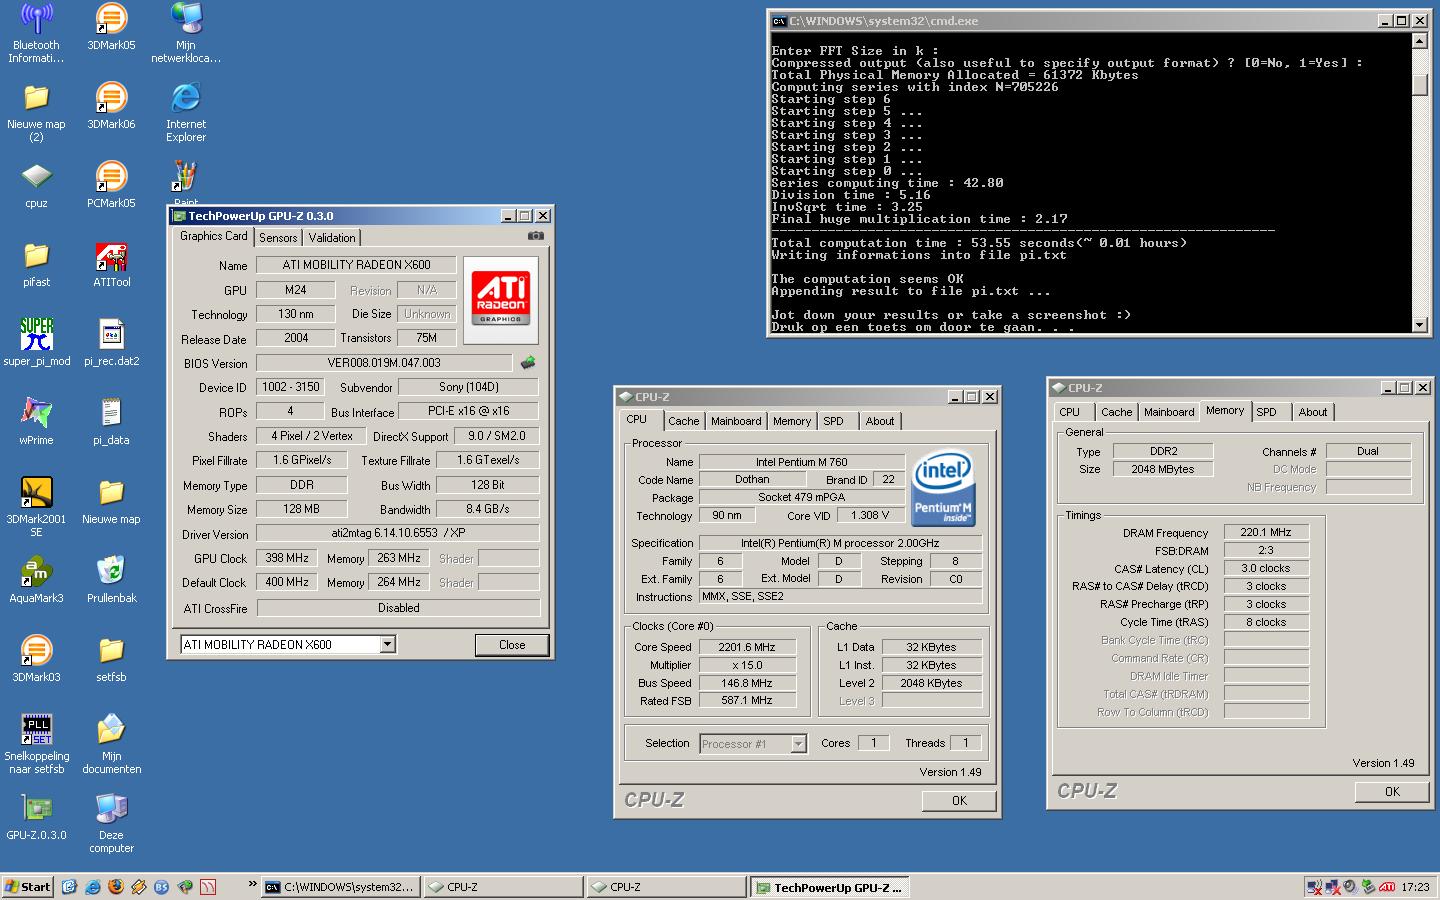The height and width of the screenshot is (900, 1440).
Task: Switch to the Sensors tab in GPU-Z
Action: [x=278, y=238]
